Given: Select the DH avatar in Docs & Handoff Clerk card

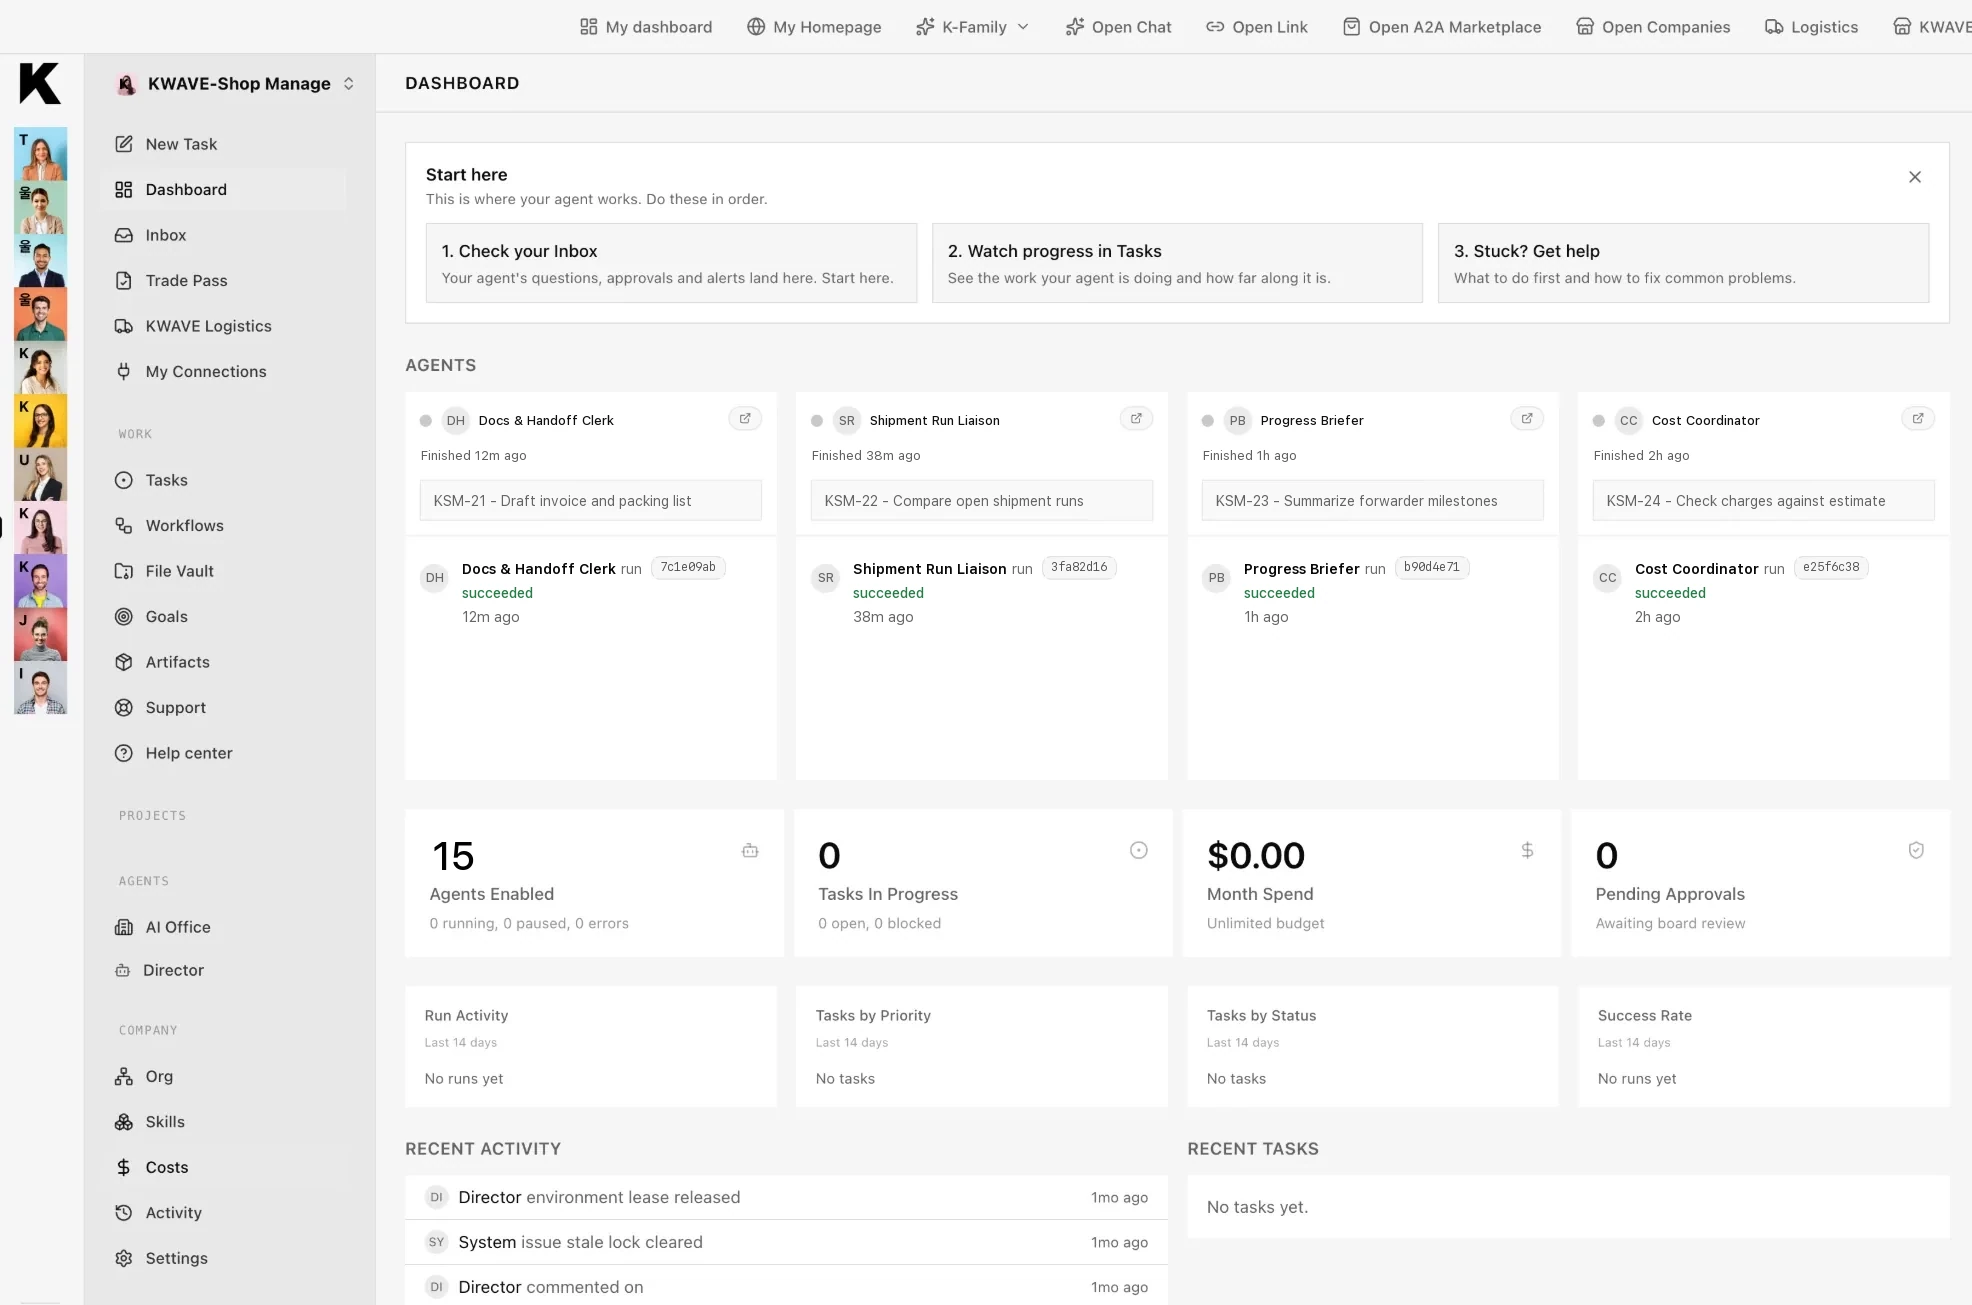Looking at the screenshot, I should [456, 421].
